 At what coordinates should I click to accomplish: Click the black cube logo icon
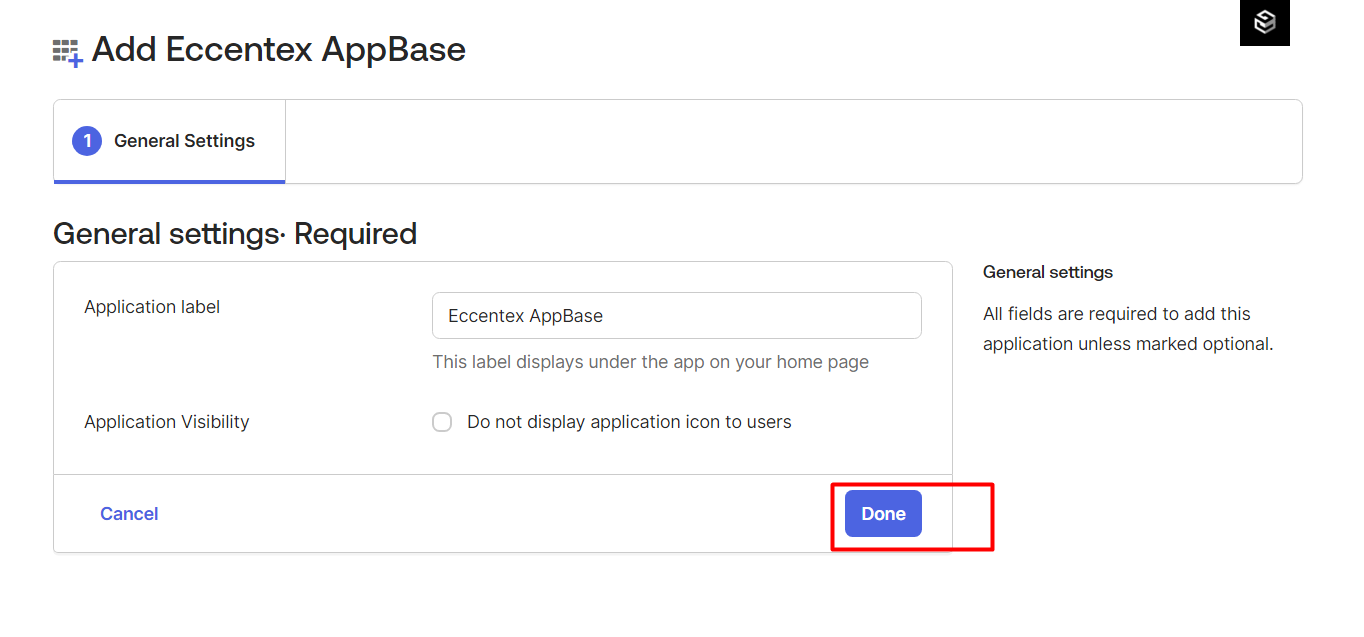click(x=1265, y=23)
